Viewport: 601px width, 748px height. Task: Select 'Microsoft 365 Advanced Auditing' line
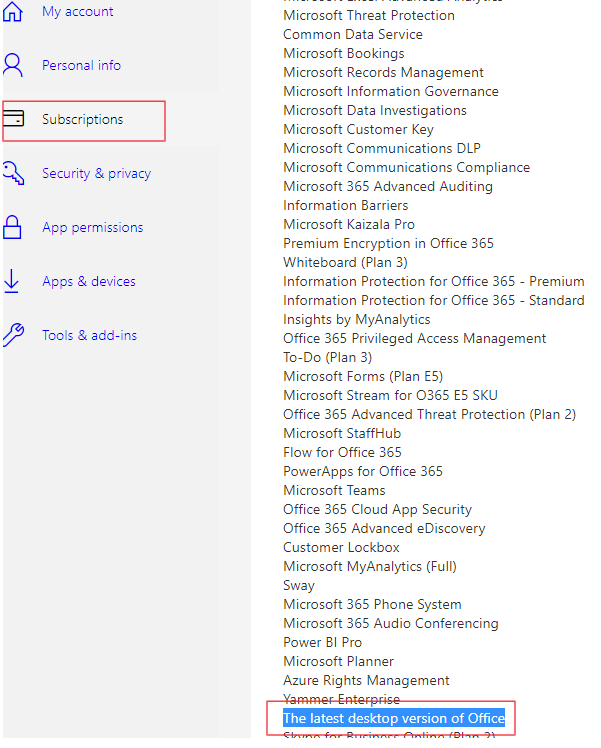[x=388, y=187]
